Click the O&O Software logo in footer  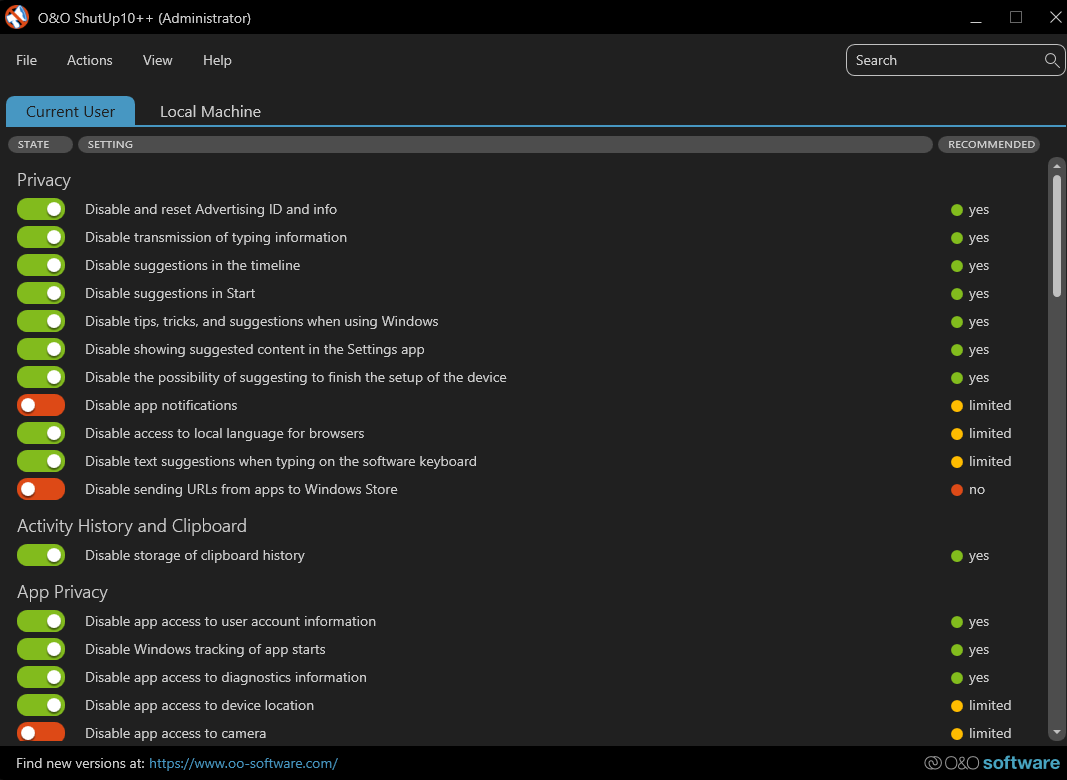coord(991,763)
